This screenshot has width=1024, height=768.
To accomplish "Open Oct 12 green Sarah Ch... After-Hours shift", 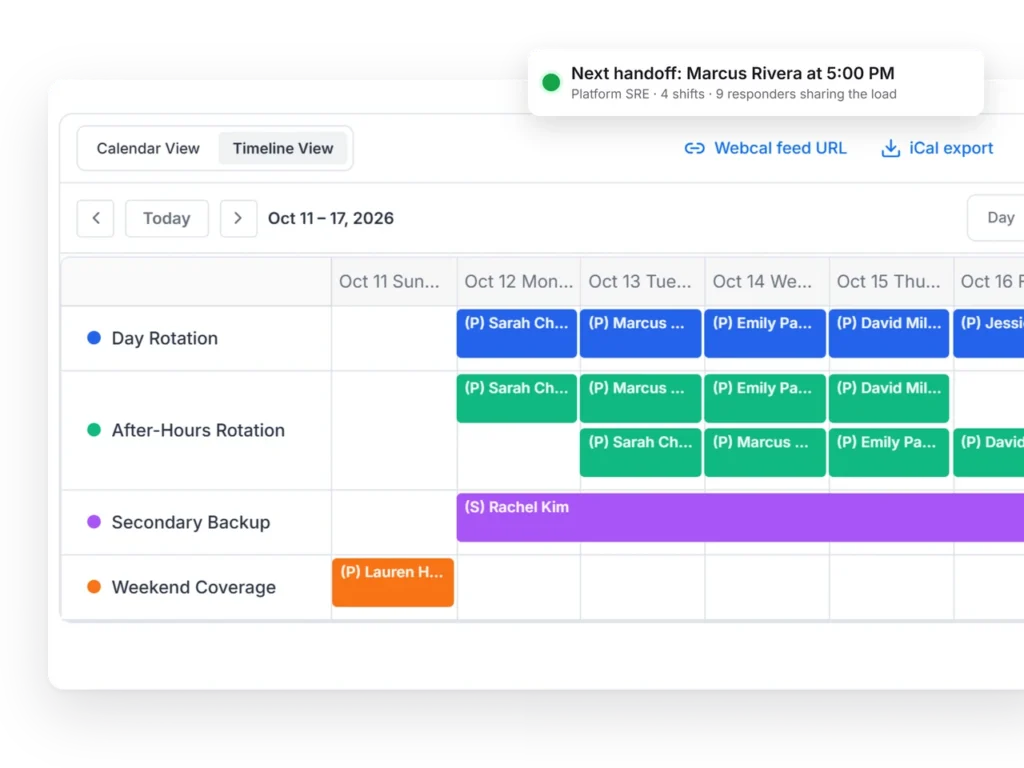I will pyautogui.click(x=517, y=398).
